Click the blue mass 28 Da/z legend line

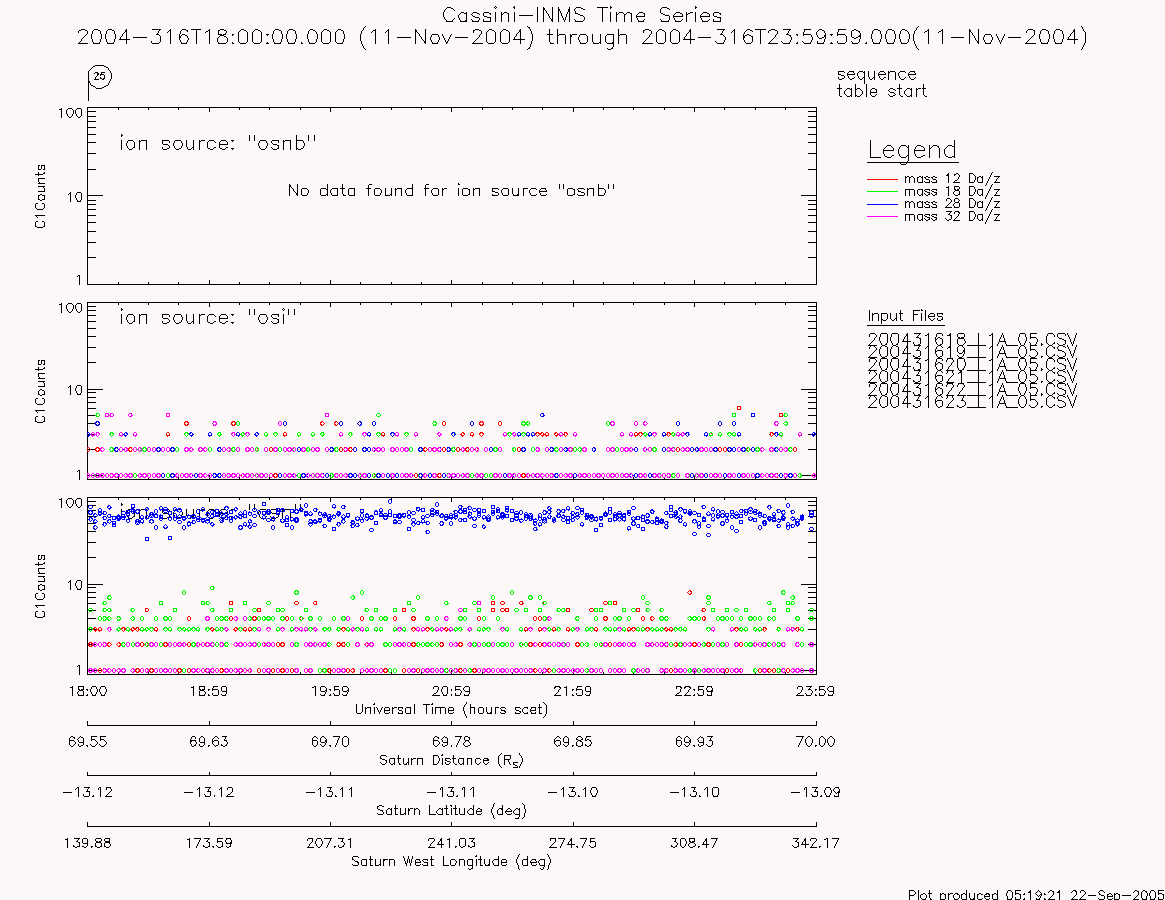(x=883, y=204)
